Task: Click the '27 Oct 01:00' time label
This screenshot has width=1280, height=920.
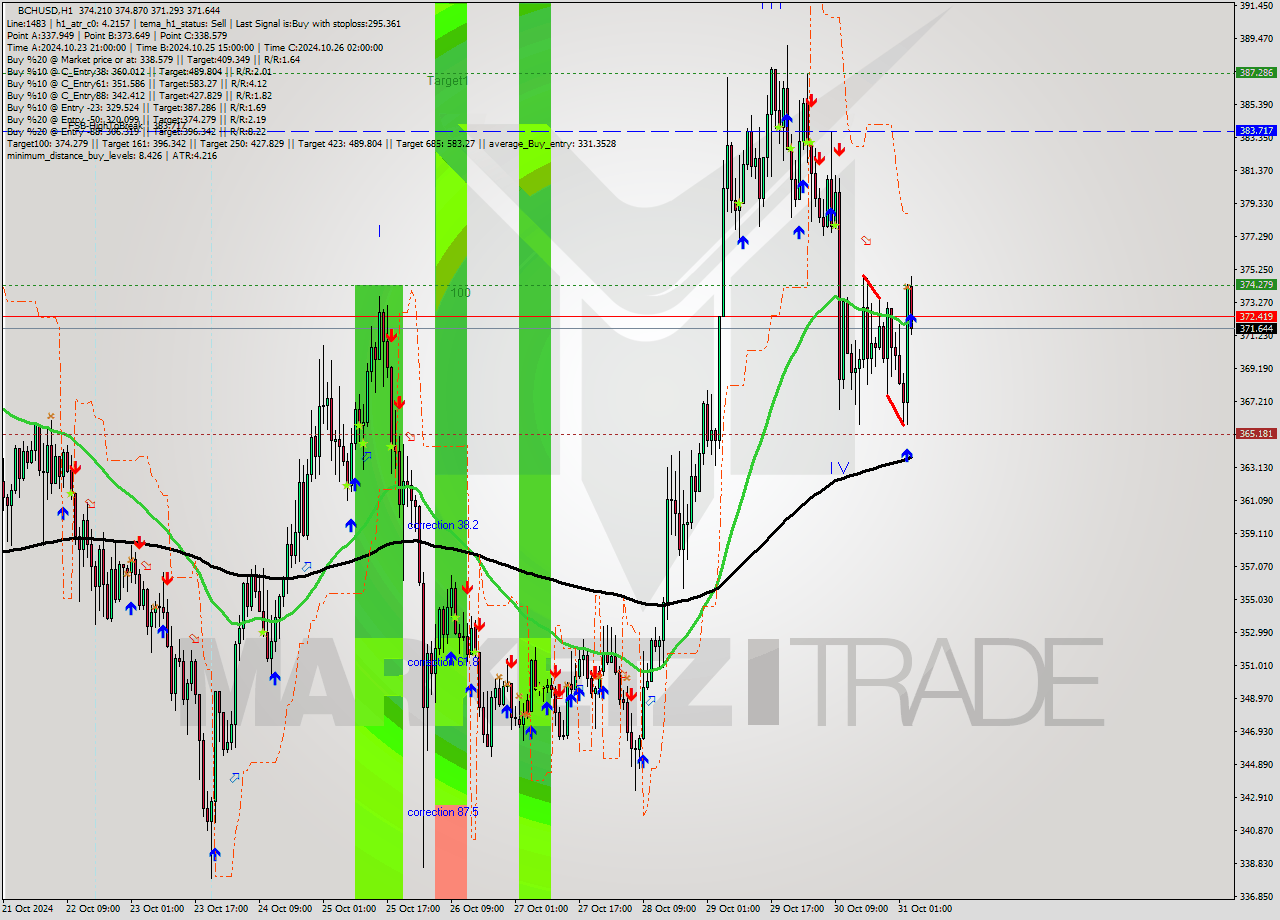Action: [541, 909]
